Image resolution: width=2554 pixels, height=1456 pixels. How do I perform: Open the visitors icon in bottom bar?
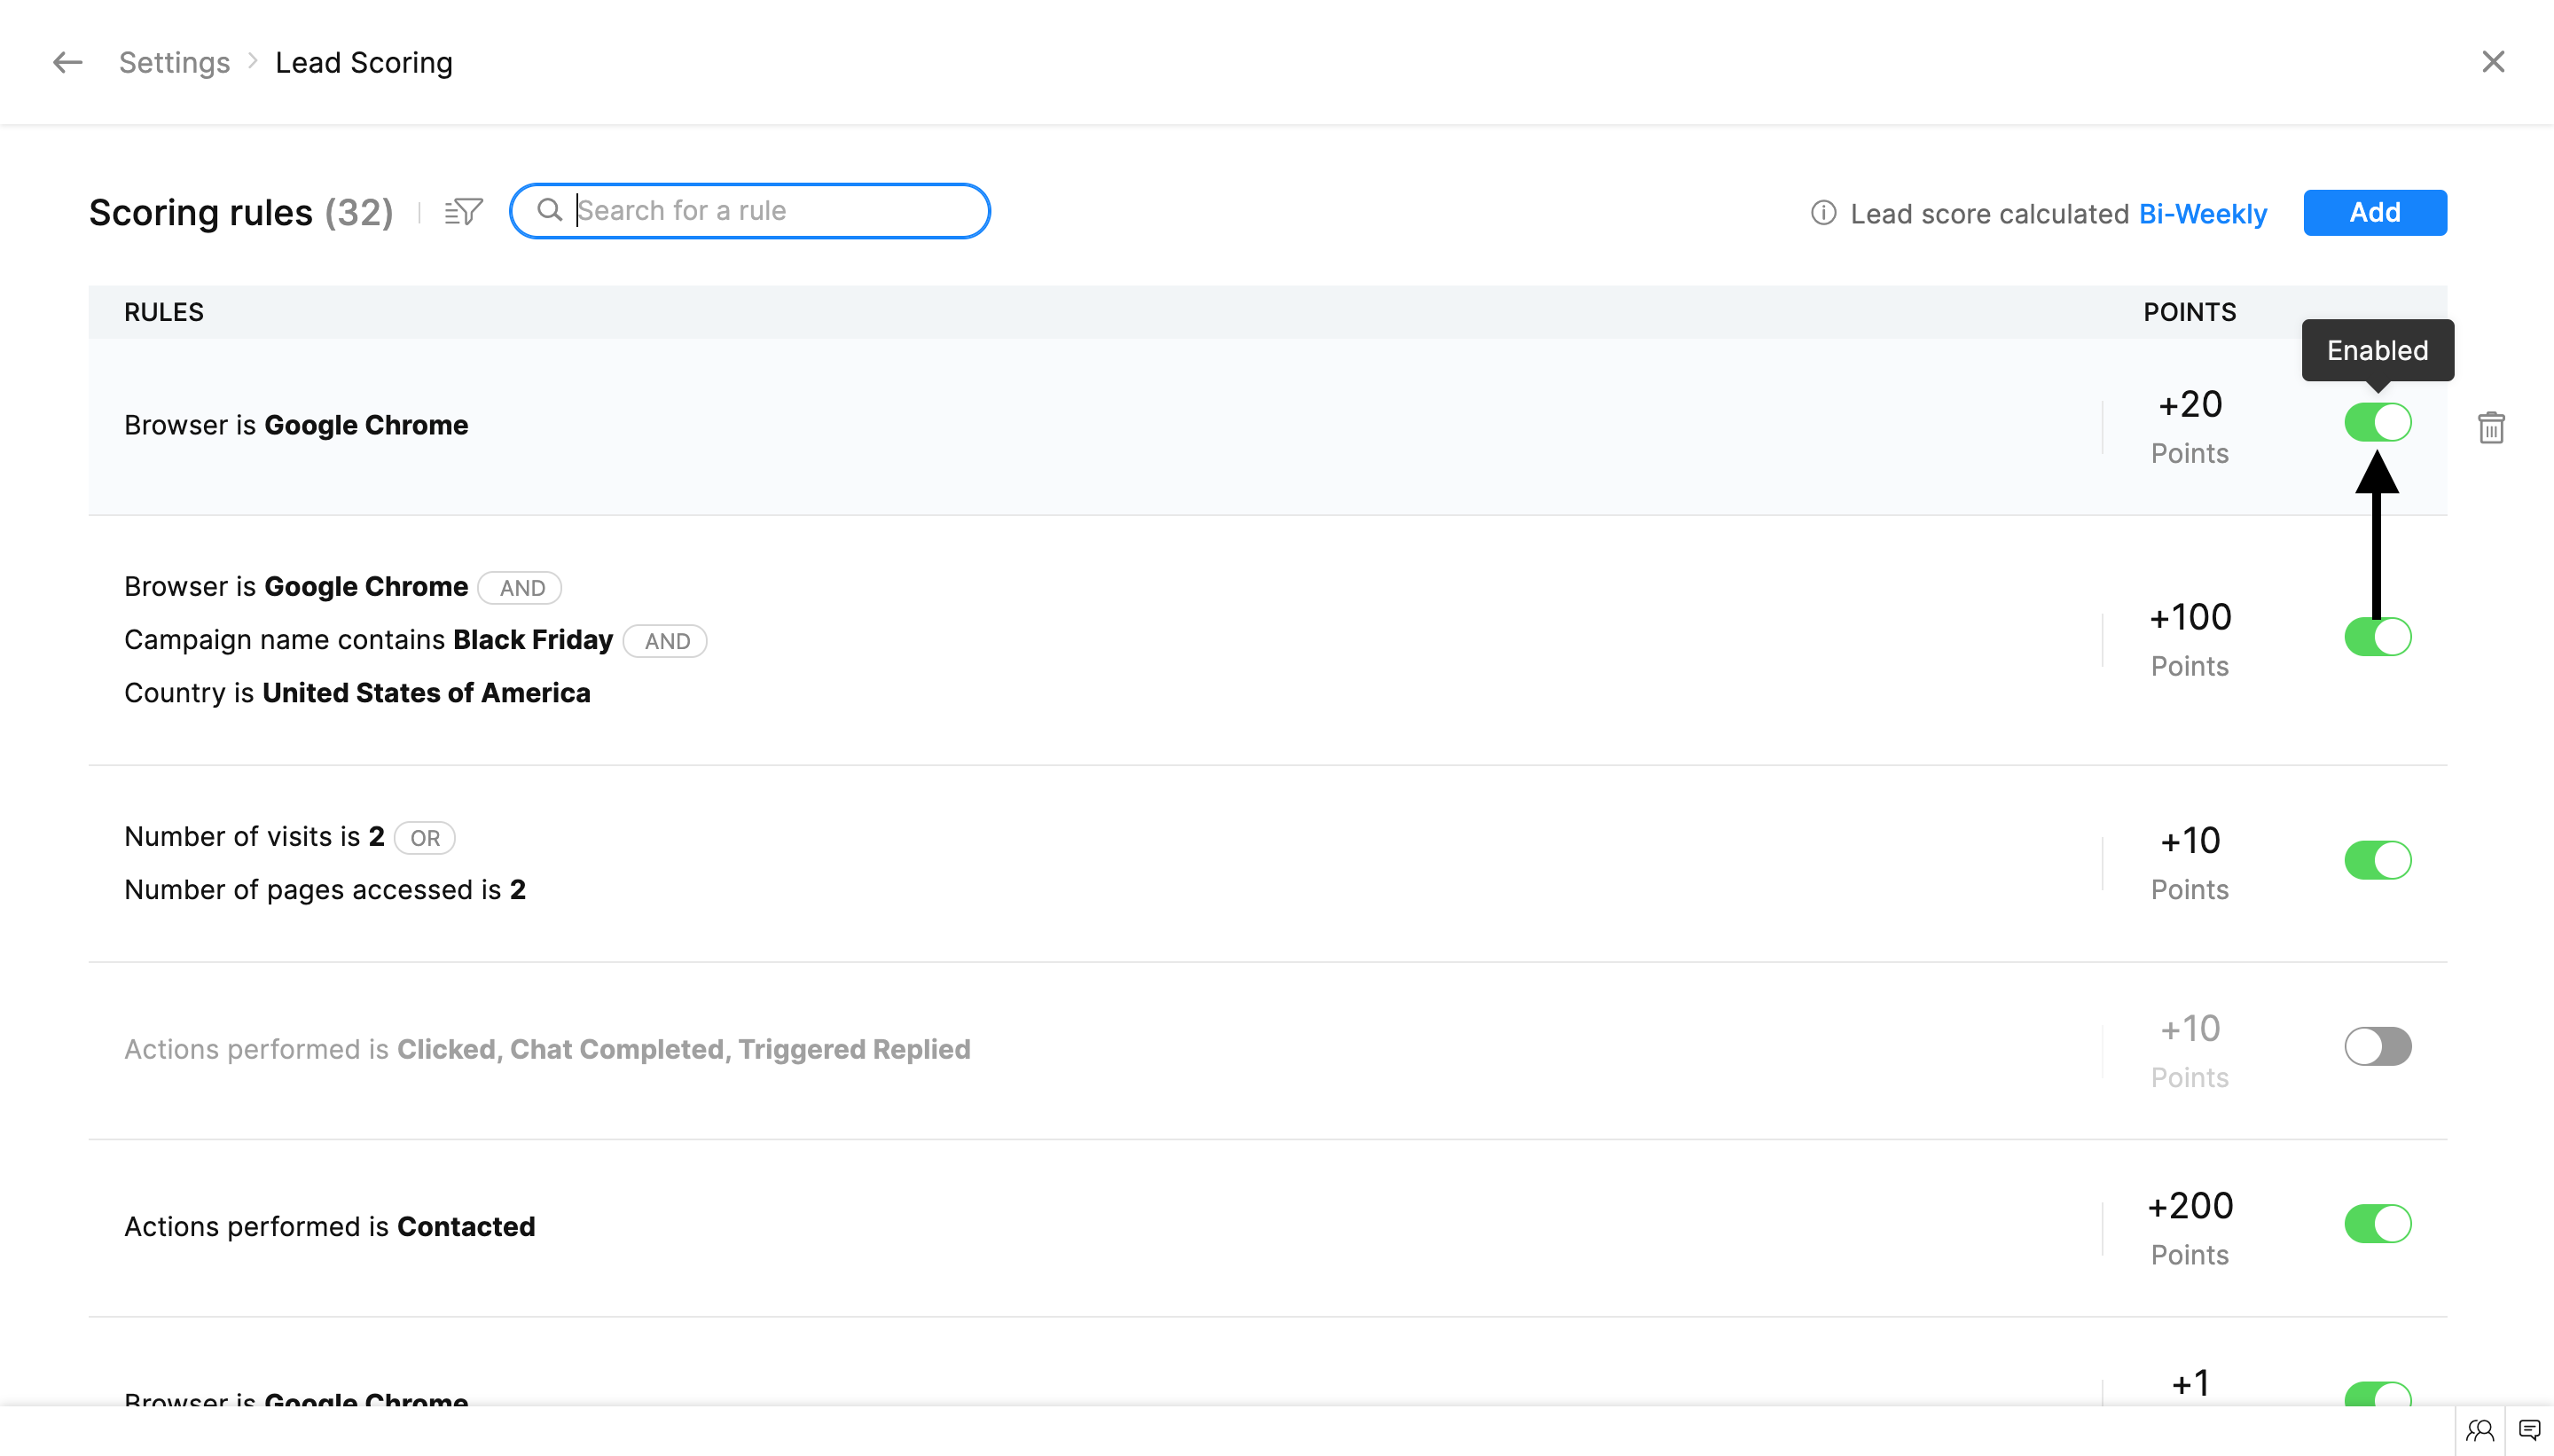pos(2479,1430)
